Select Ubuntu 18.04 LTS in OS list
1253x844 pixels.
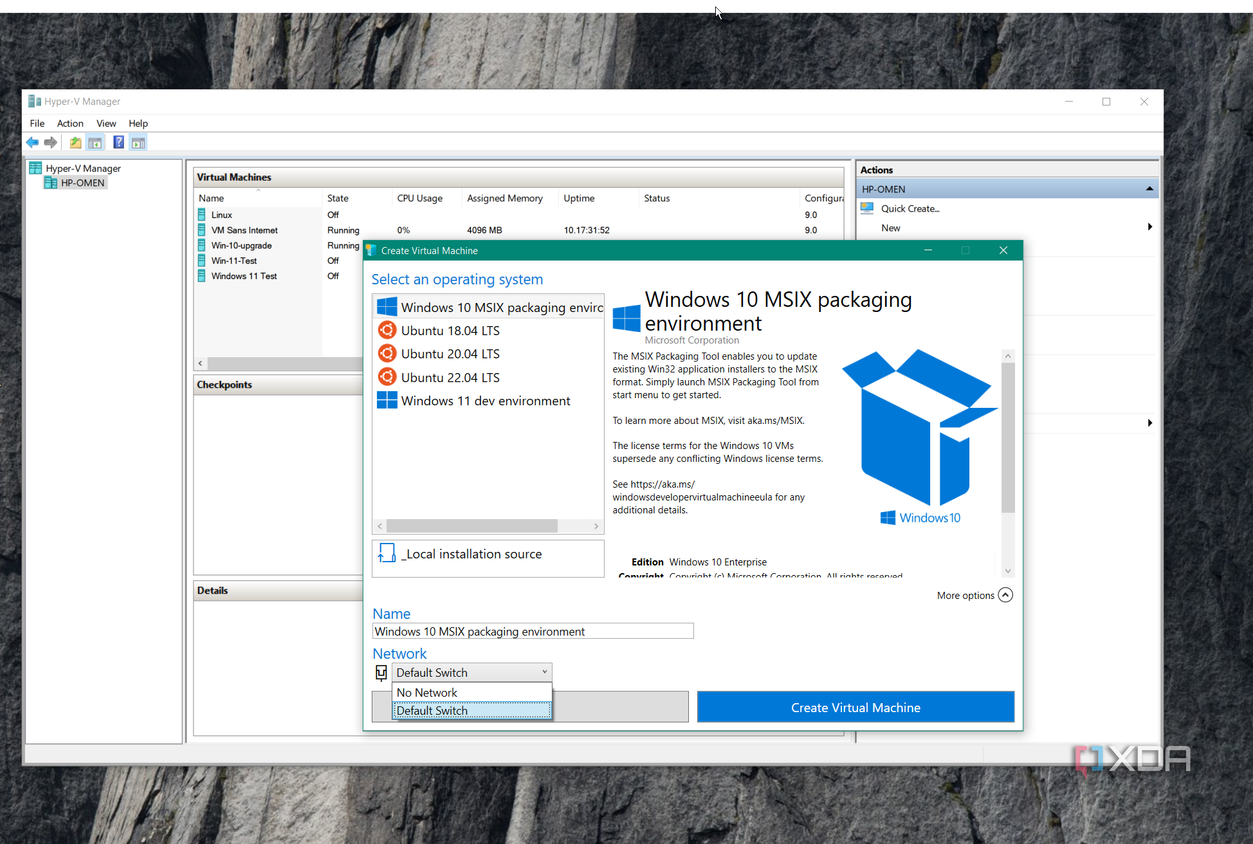click(x=488, y=330)
